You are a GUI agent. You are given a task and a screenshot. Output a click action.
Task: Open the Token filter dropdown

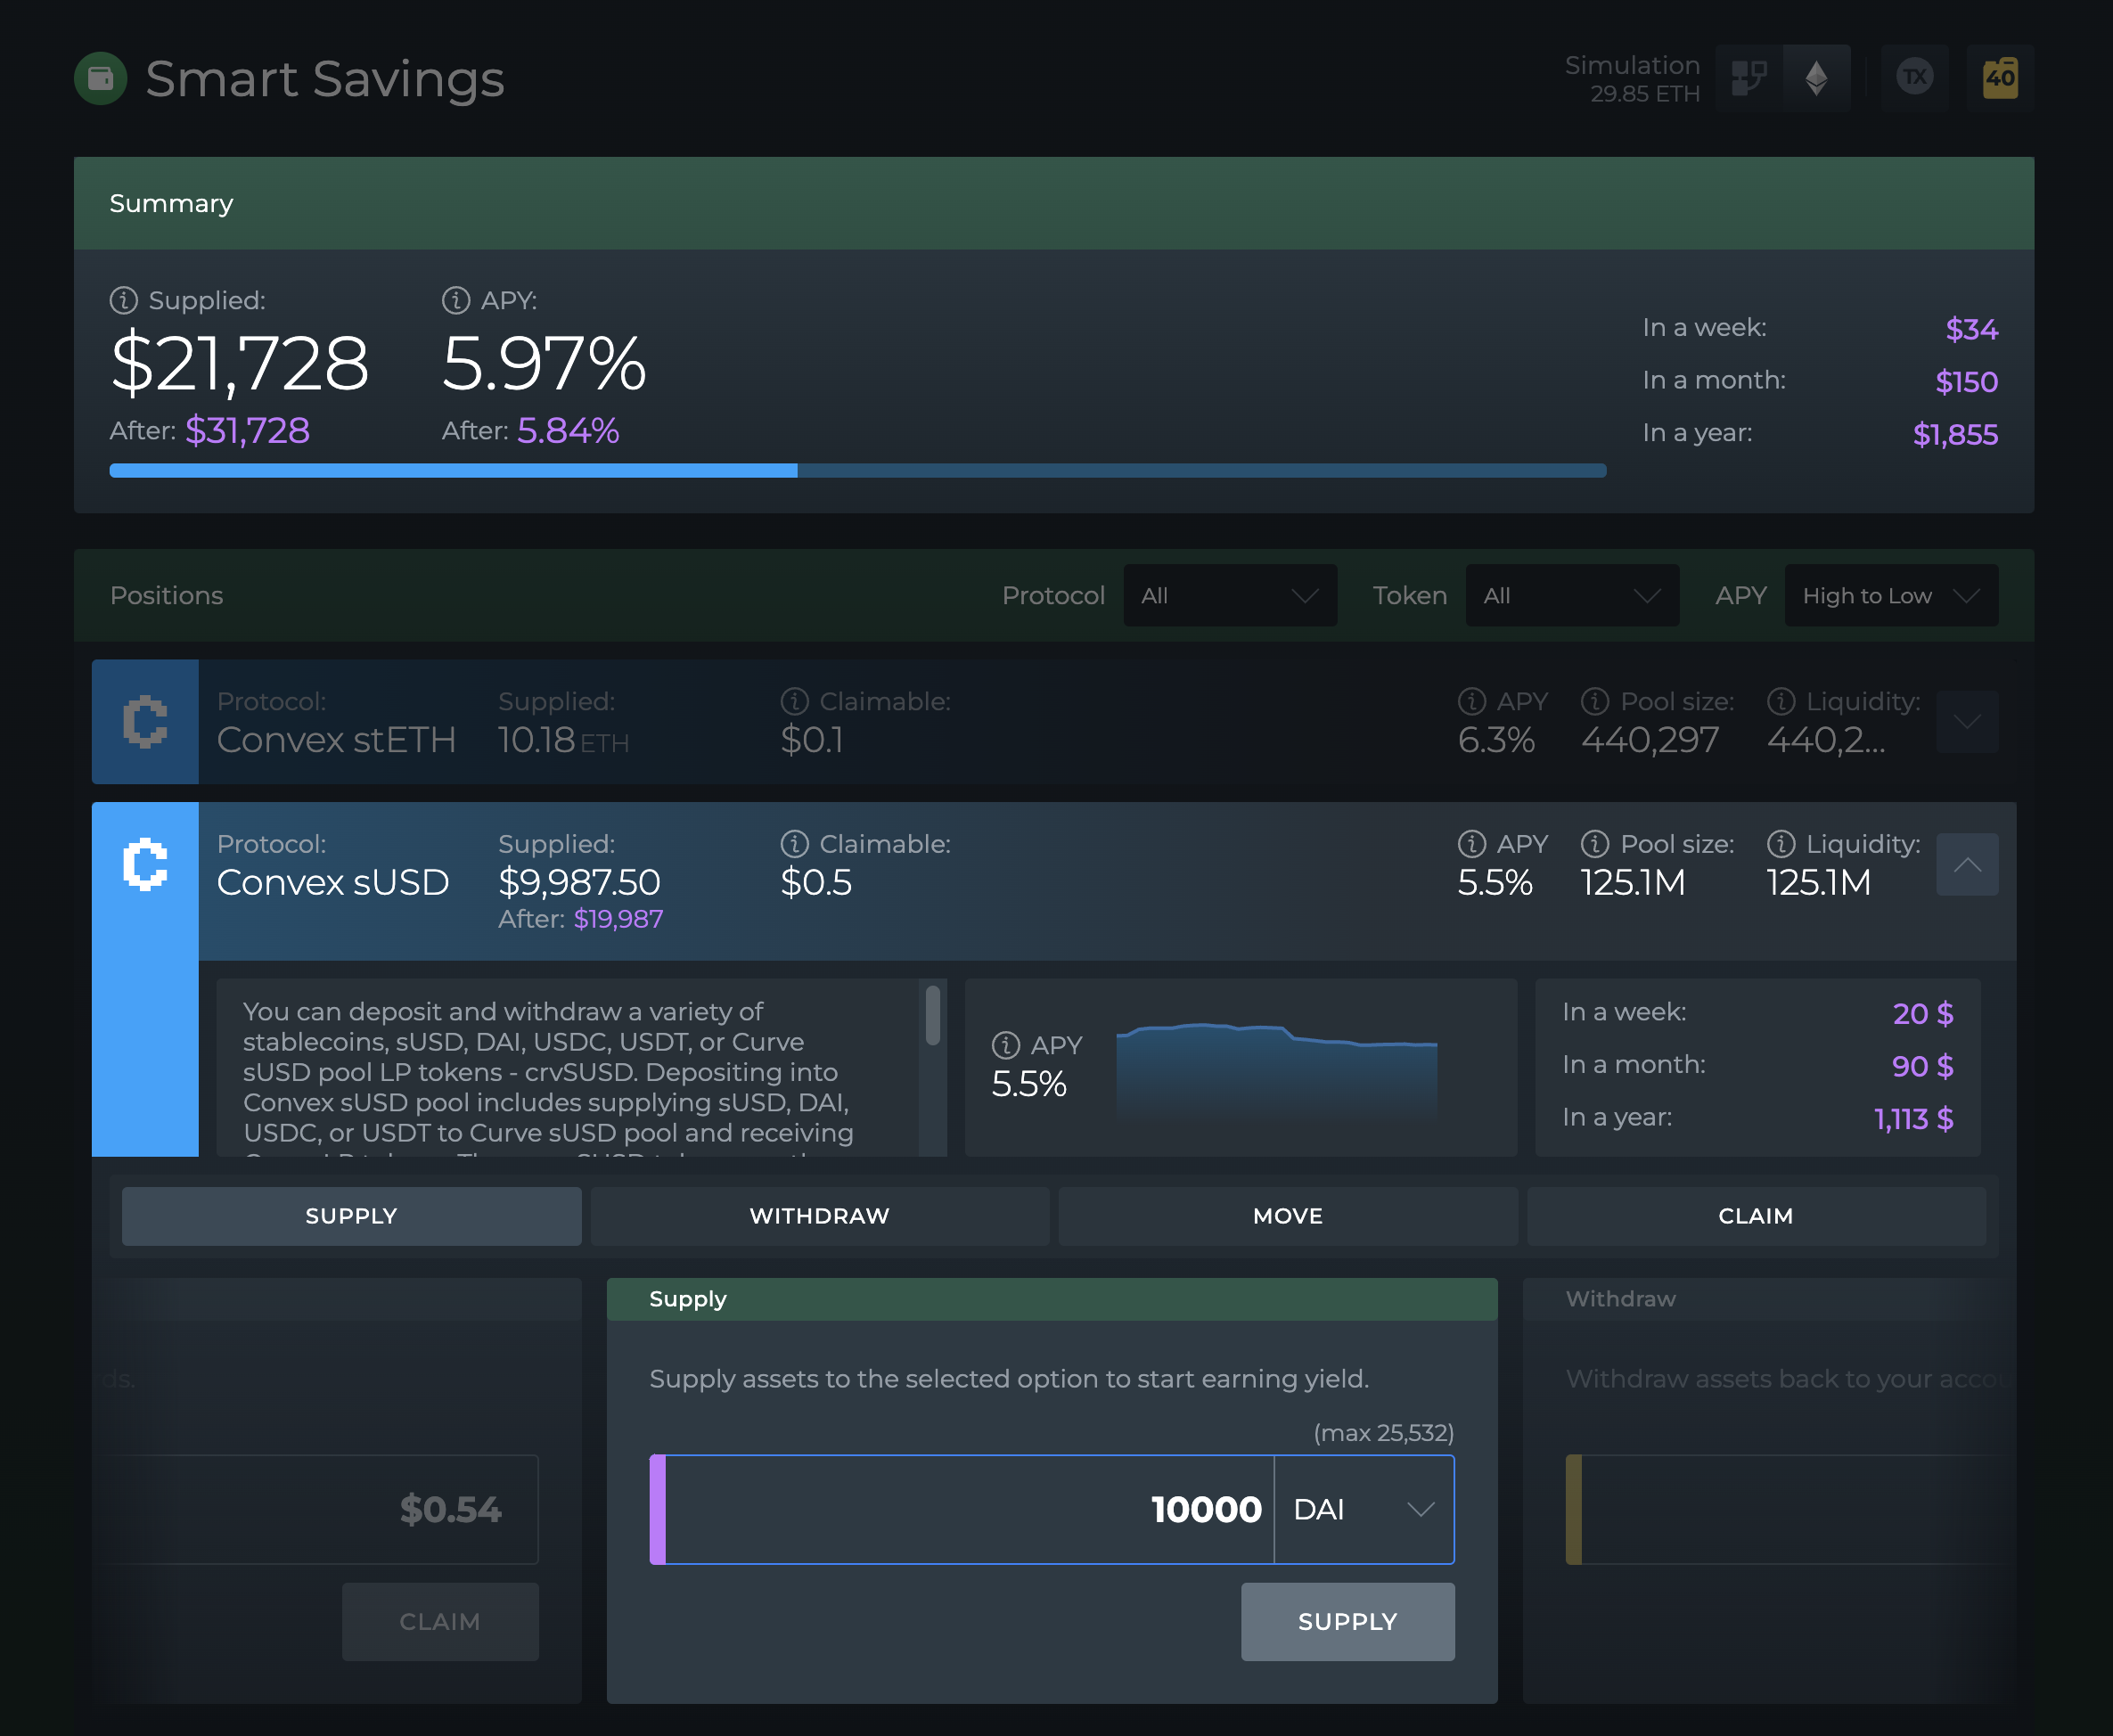(1572, 595)
